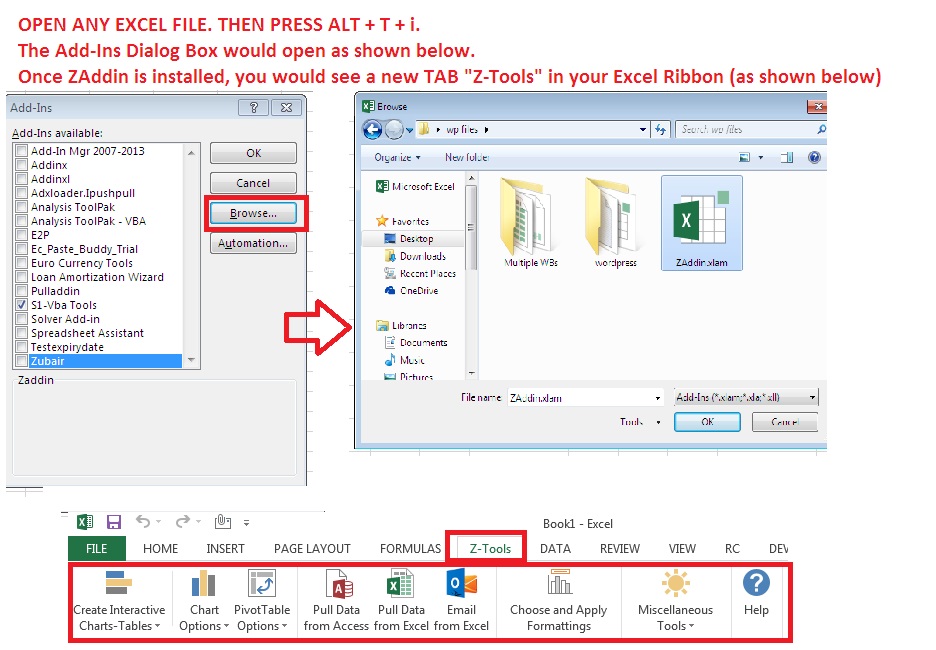
Task: Expand the File name dropdown arrow
Action: pyautogui.click(x=658, y=398)
